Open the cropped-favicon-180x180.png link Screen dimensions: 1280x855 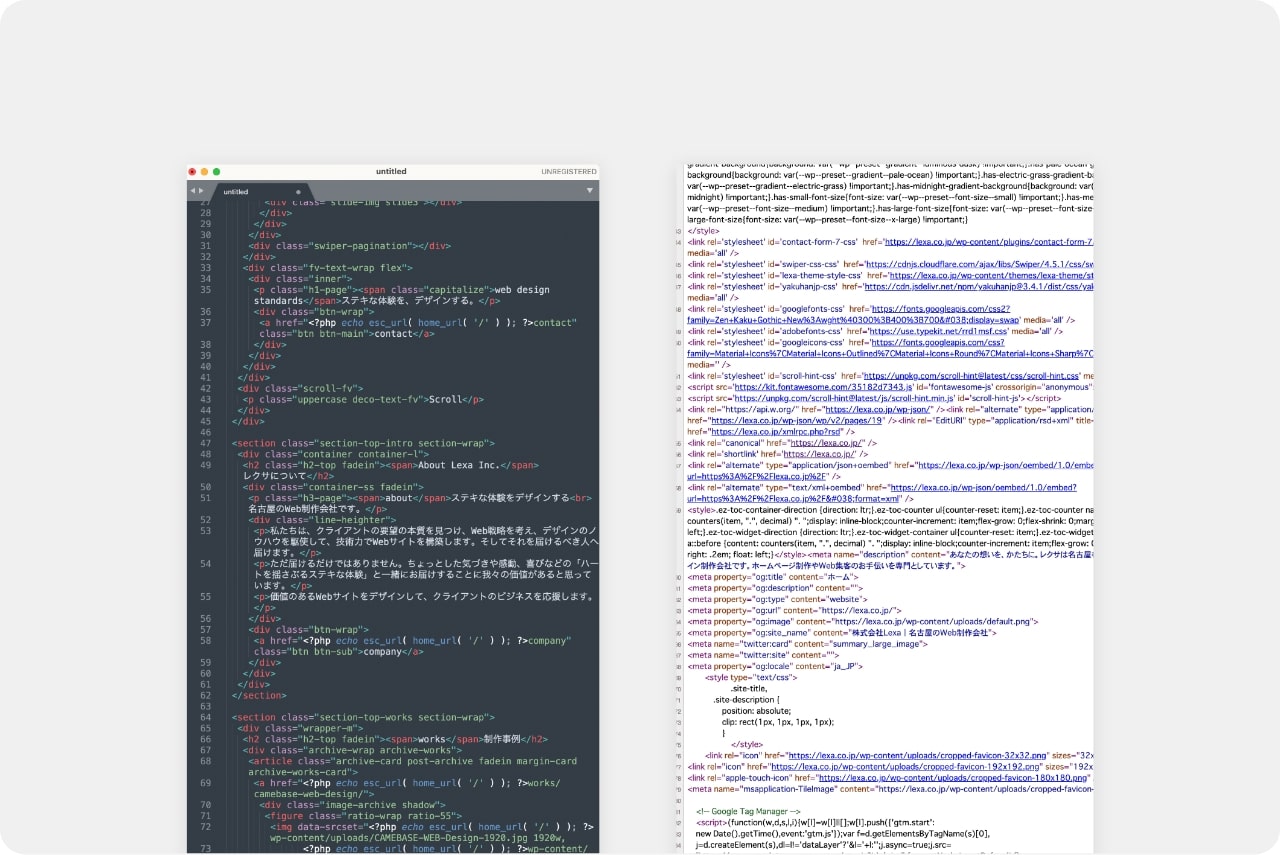953,777
